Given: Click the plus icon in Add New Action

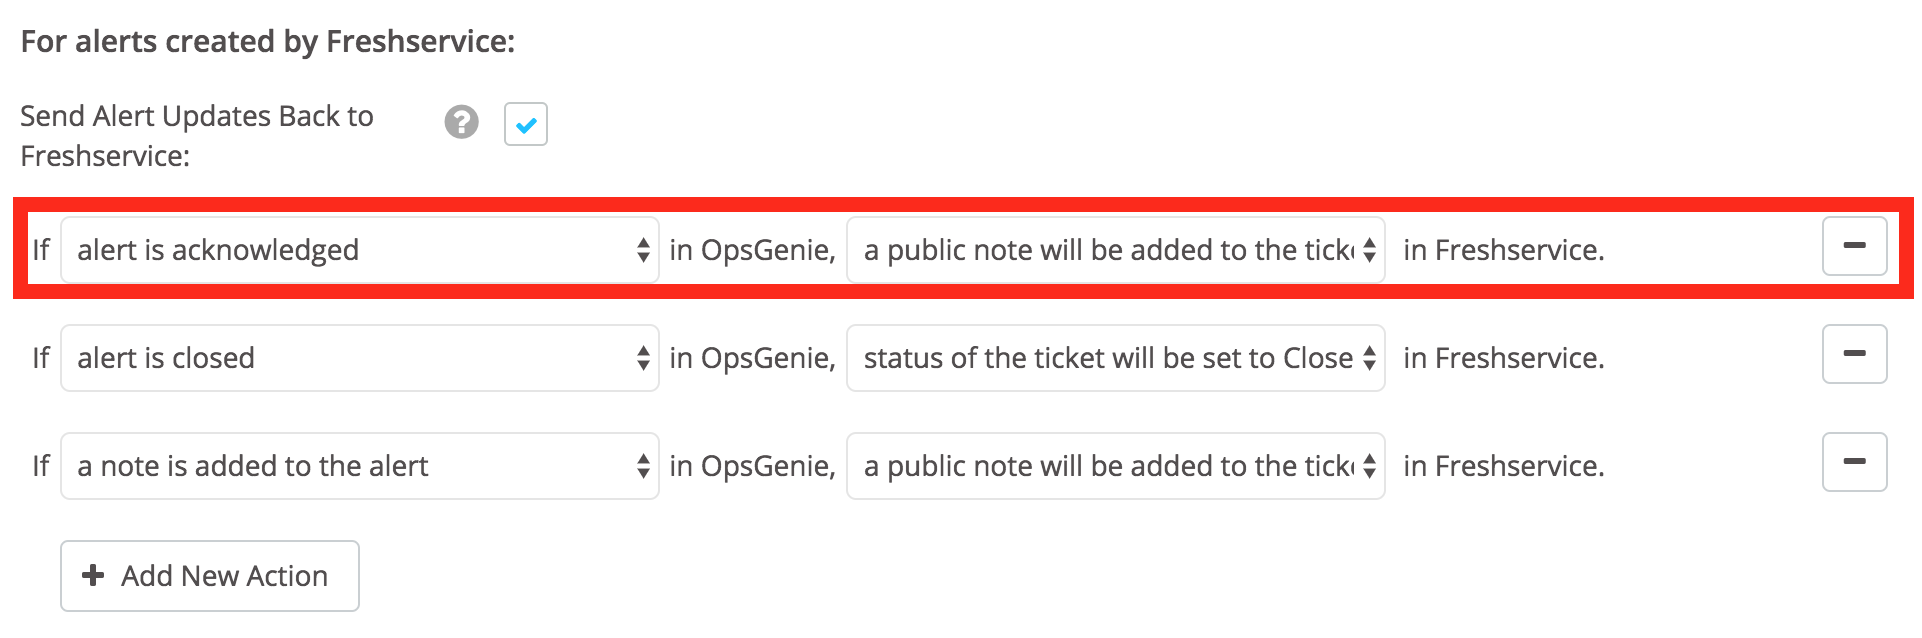Looking at the screenshot, I should coord(93,575).
